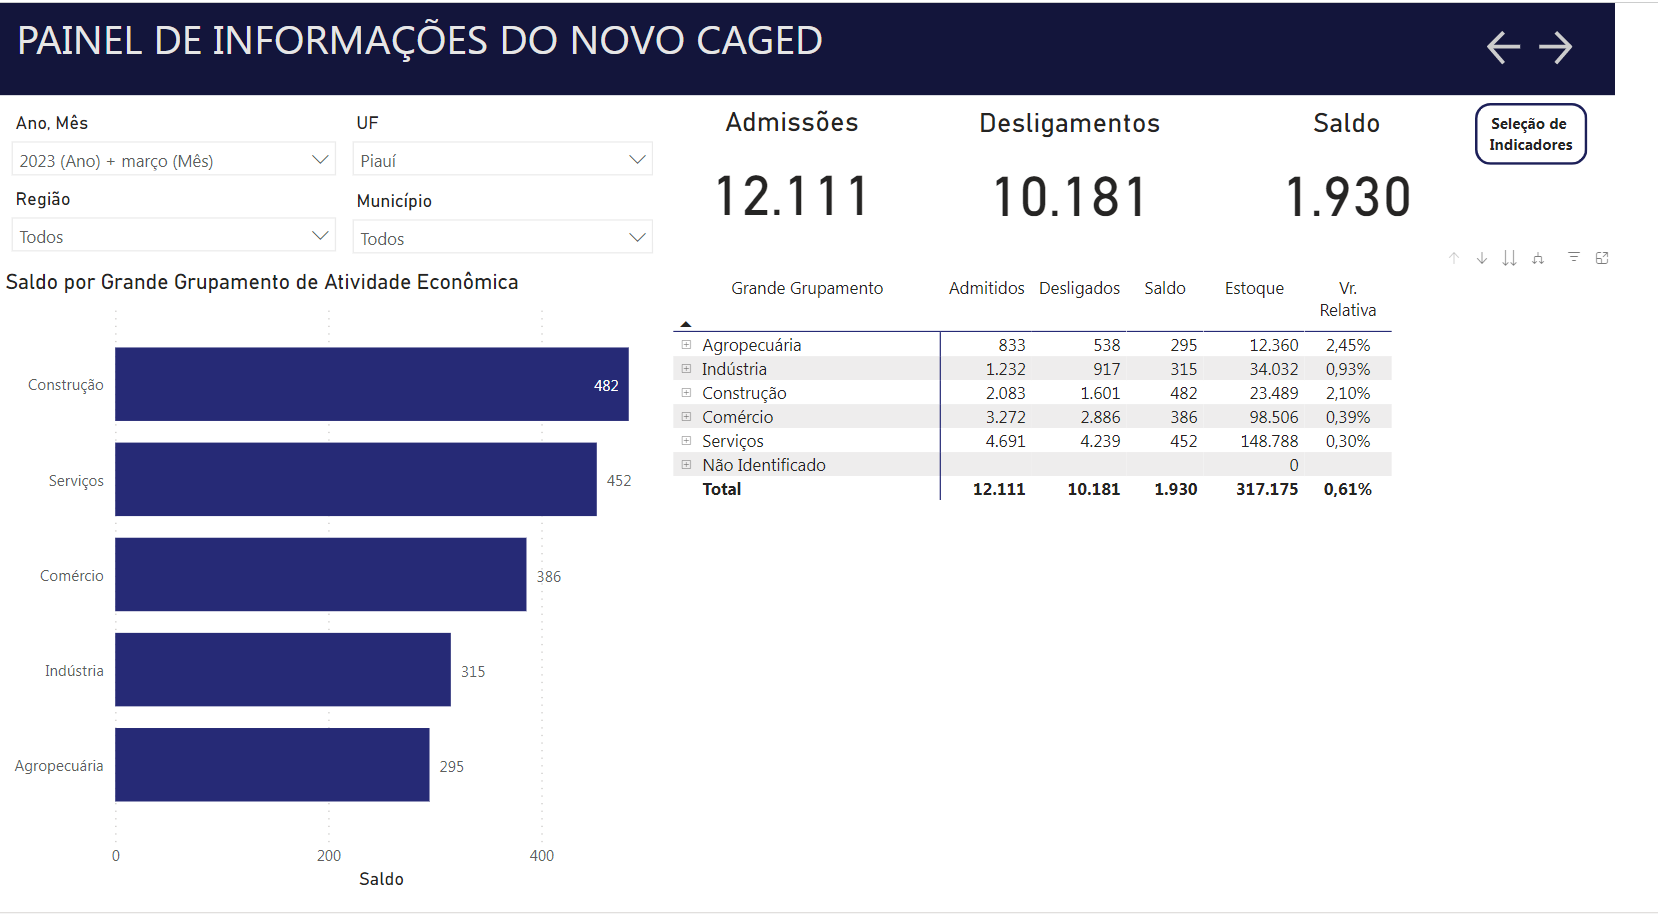Click Serviços Estoque value 148.788
The image size is (1658, 914).
1269,441
